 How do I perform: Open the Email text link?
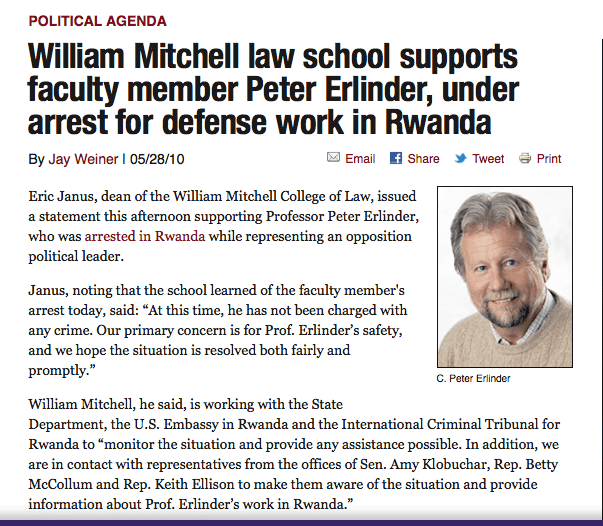(360, 158)
